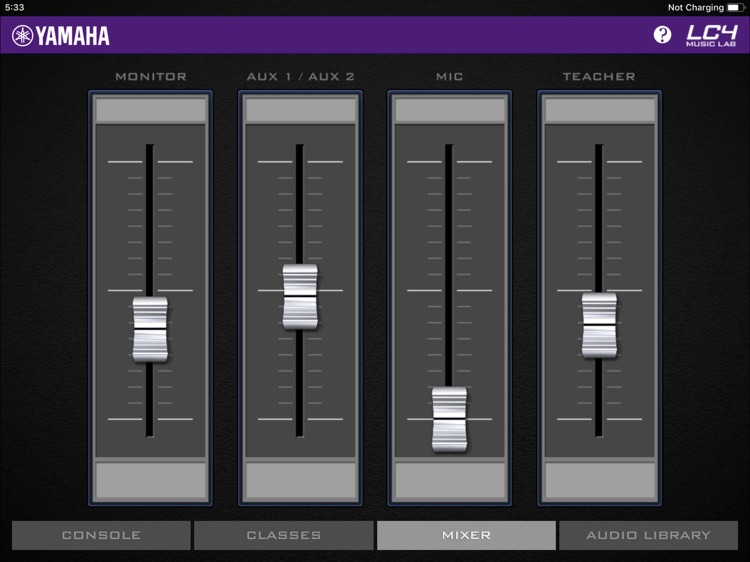
Task: Grab the Monitor fader knob
Action: pos(150,329)
